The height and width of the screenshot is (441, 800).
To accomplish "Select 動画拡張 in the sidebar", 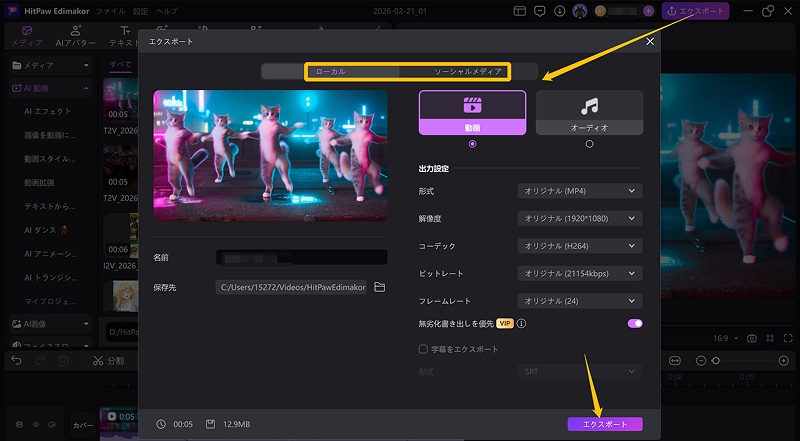I will 39,182.
